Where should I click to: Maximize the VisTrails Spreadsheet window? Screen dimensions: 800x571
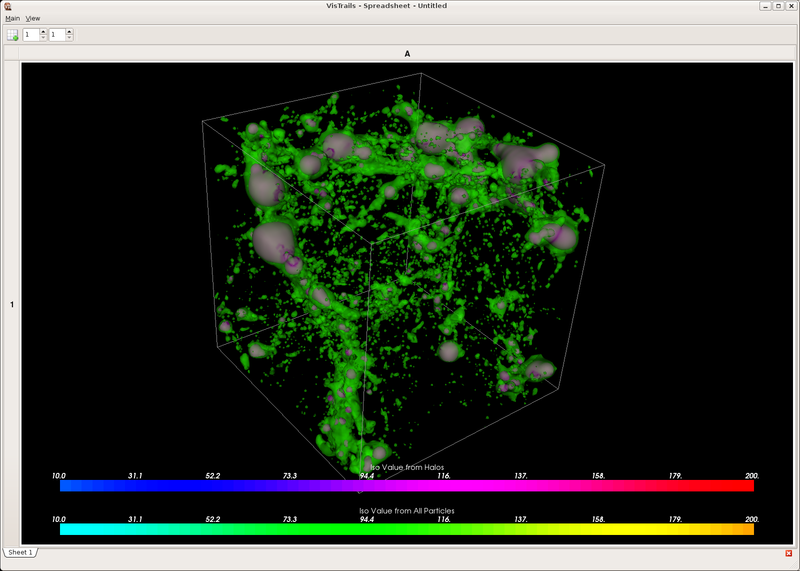[778, 6]
